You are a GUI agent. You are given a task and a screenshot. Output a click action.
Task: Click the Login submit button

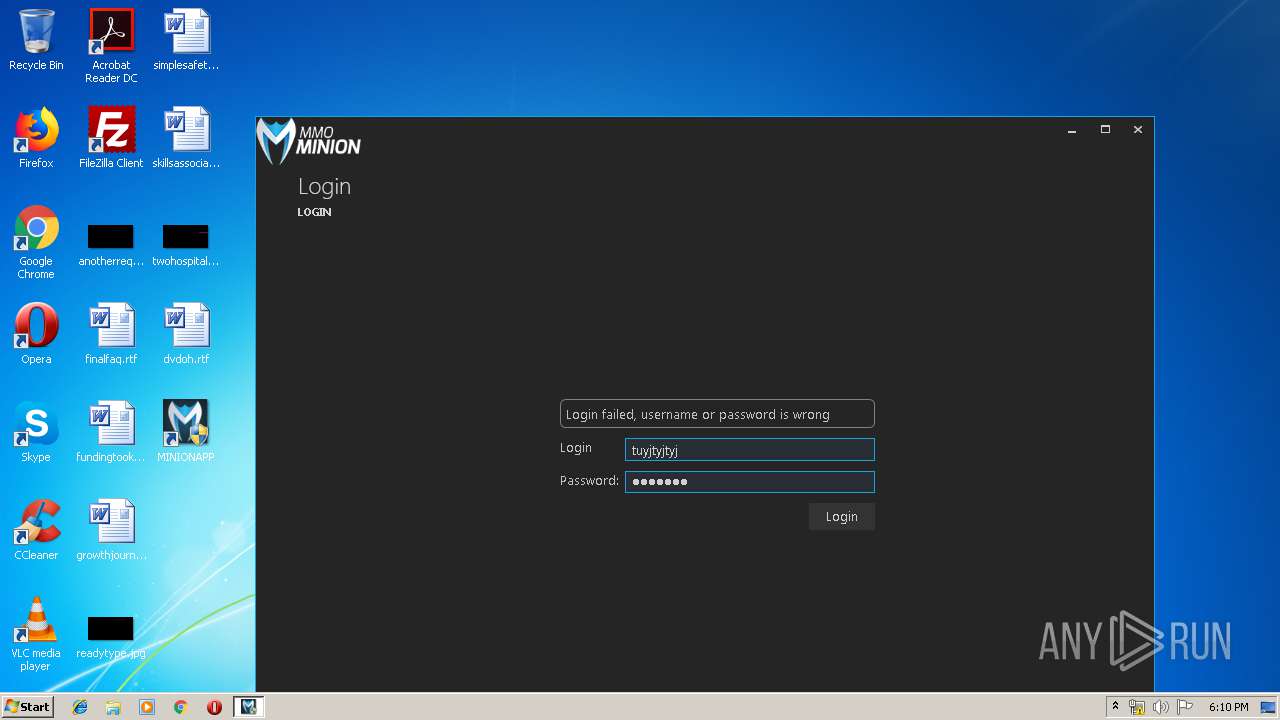coord(842,517)
